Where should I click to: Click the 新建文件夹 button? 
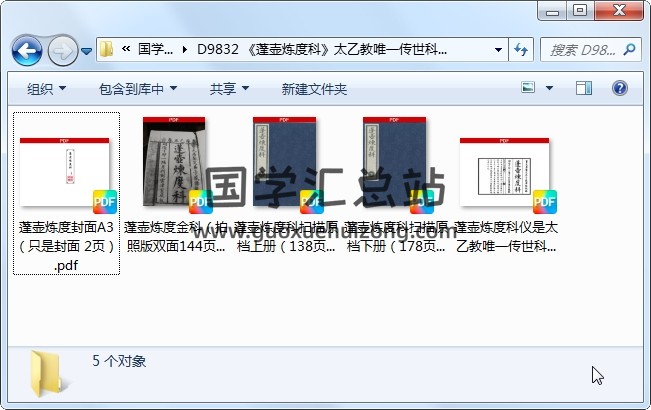point(314,89)
